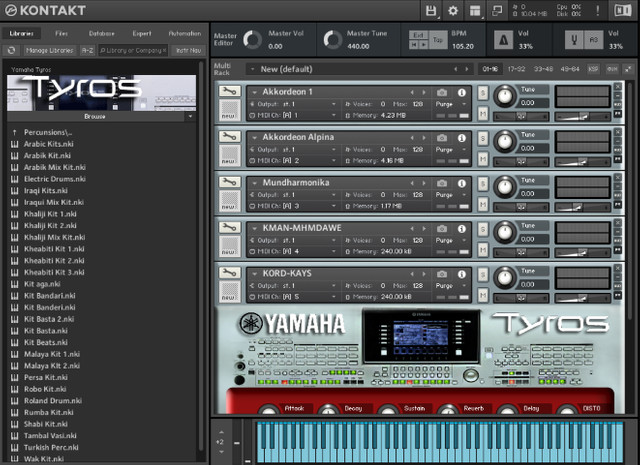The image size is (640, 465).
Task: Select next instrument arrow on Akkordeon 1
Action: click(x=424, y=93)
